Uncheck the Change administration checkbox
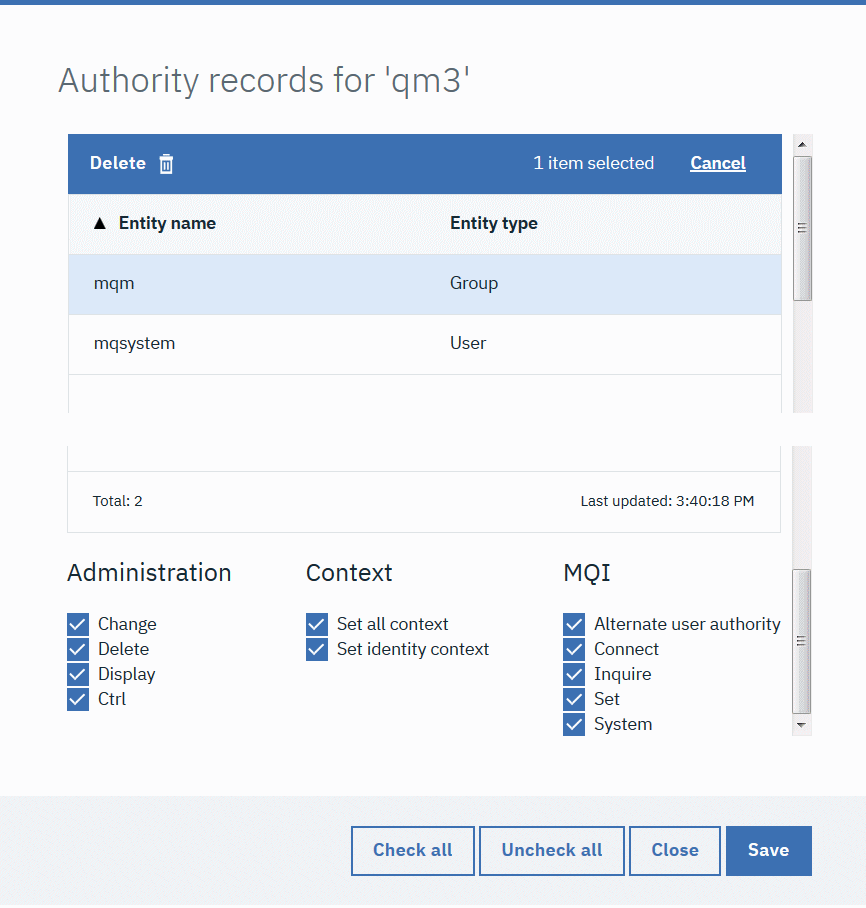 click(78, 624)
